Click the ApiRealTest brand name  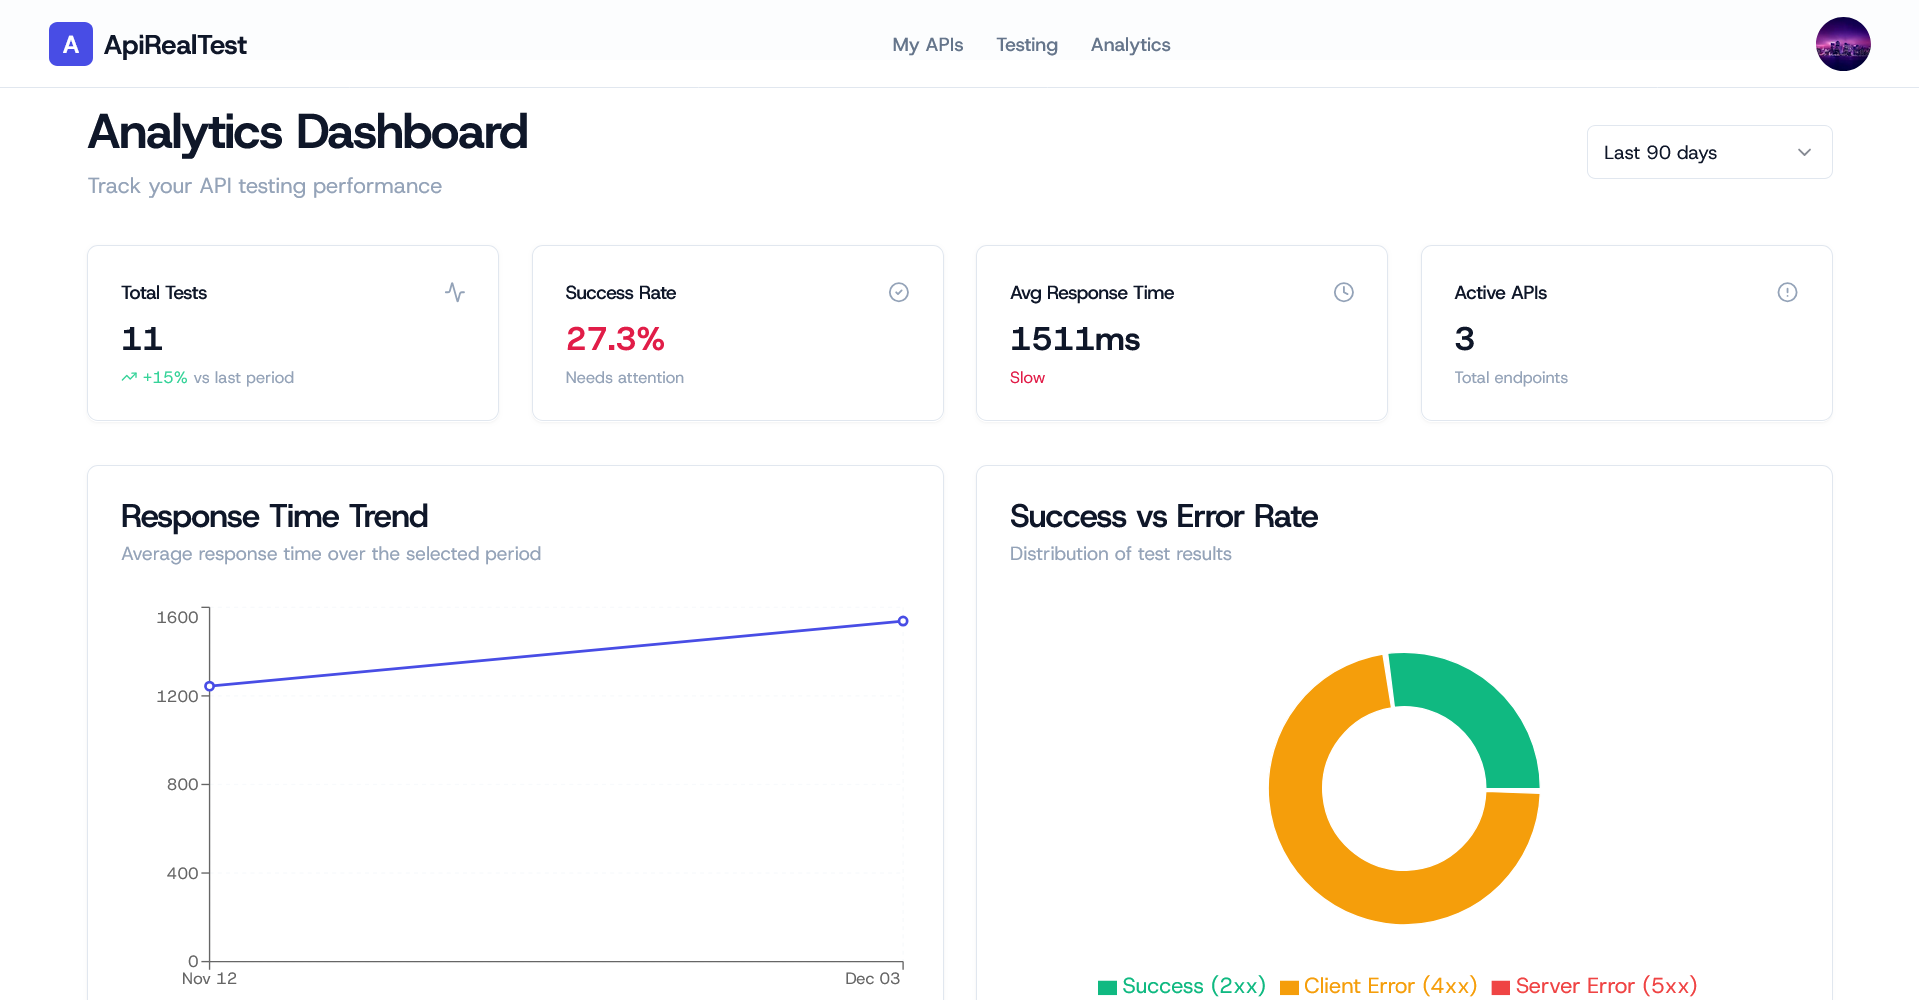[x=175, y=44]
